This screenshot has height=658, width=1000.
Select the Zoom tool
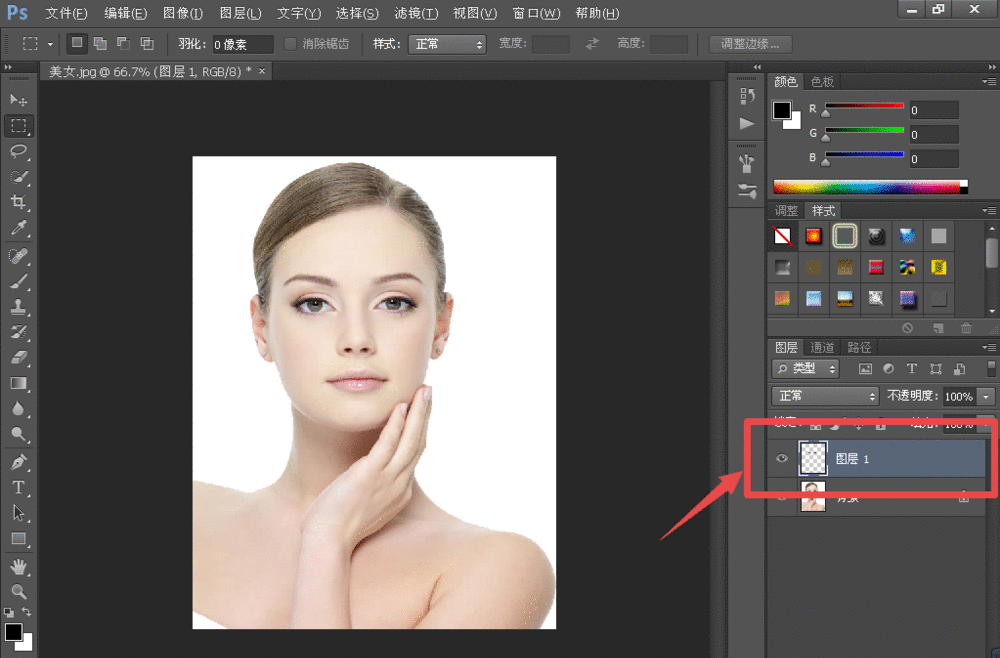pyautogui.click(x=18, y=591)
